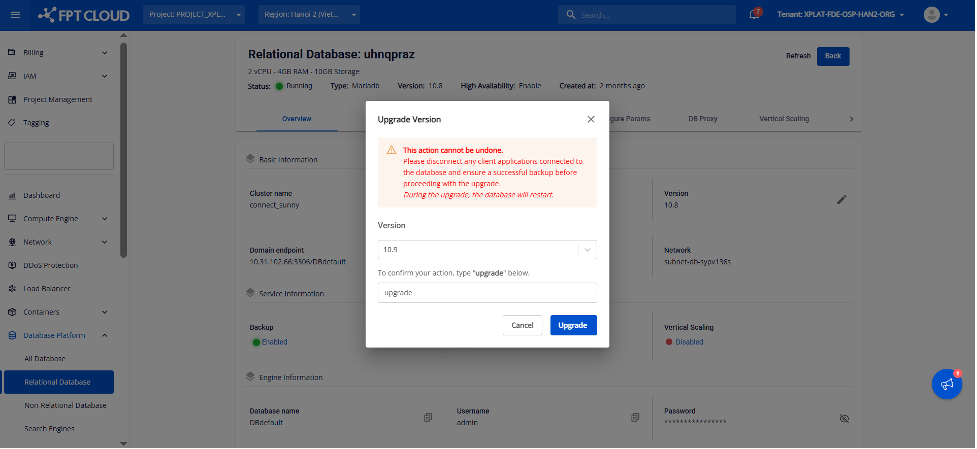This screenshot has height=449, width=977.
Task: Click the upgrade confirmation text field
Action: tap(487, 292)
